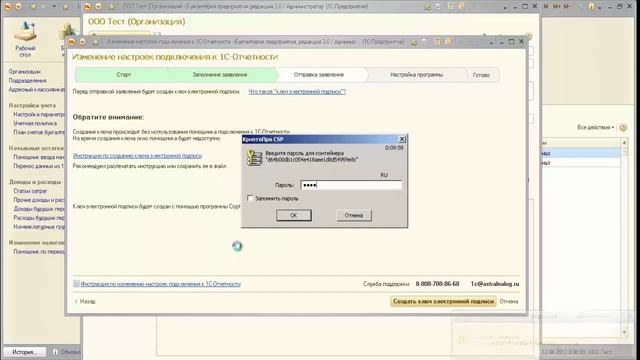
Task: Open the round info icon in the main title bar
Action: [x=591, y=7]
